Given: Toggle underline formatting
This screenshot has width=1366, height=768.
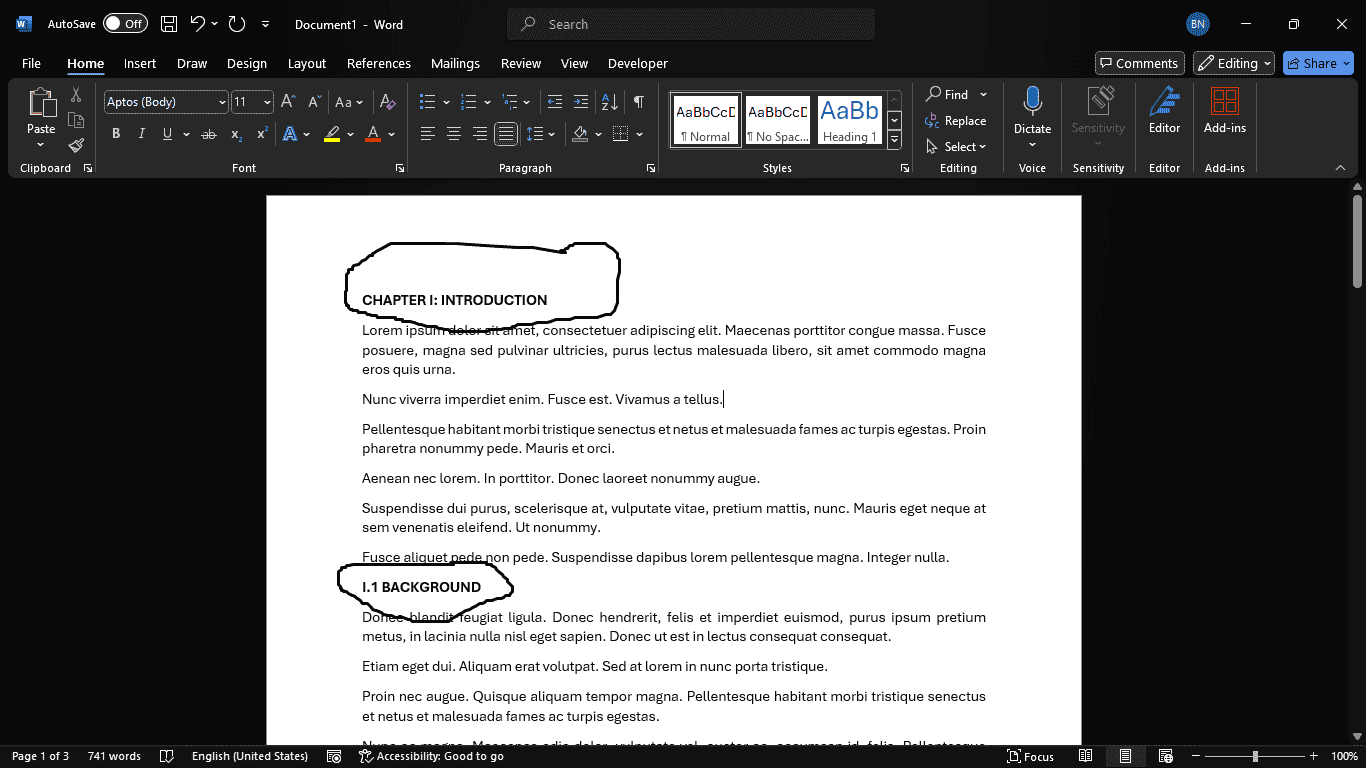Looking at the screenshot, I should click(166, 133).
